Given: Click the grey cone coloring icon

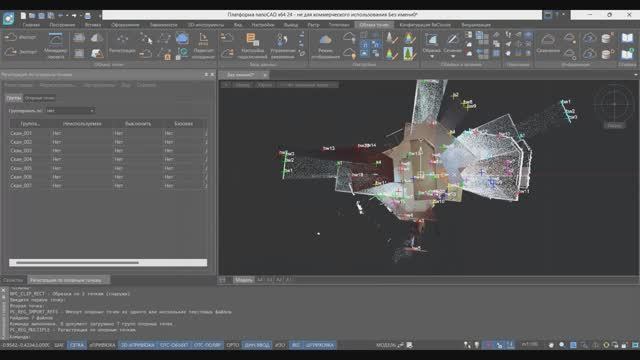Looking at the screenshot, I should pyautogui.click(x=391, y=39).
